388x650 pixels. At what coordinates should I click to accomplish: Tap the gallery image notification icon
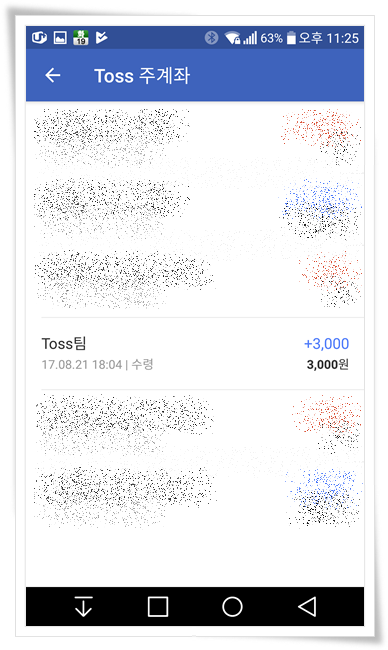tap(60, 38)
